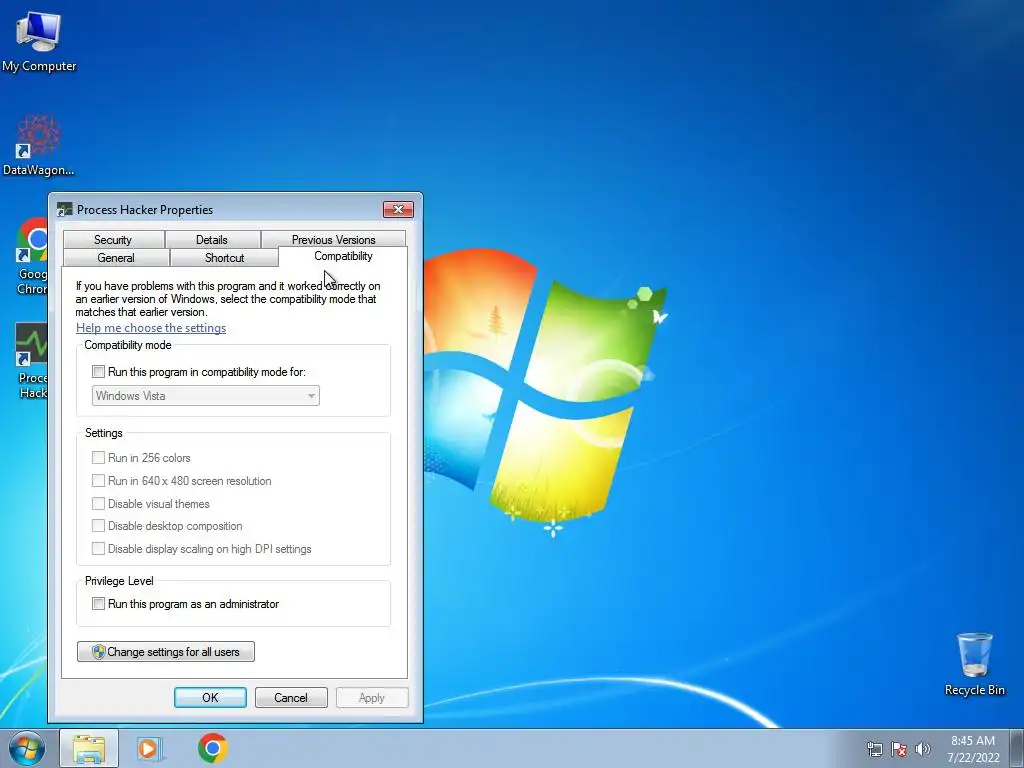Open Google Chrome desktop shortcut
Viewport: 1024px width, 768px height.
coord(31,256)
